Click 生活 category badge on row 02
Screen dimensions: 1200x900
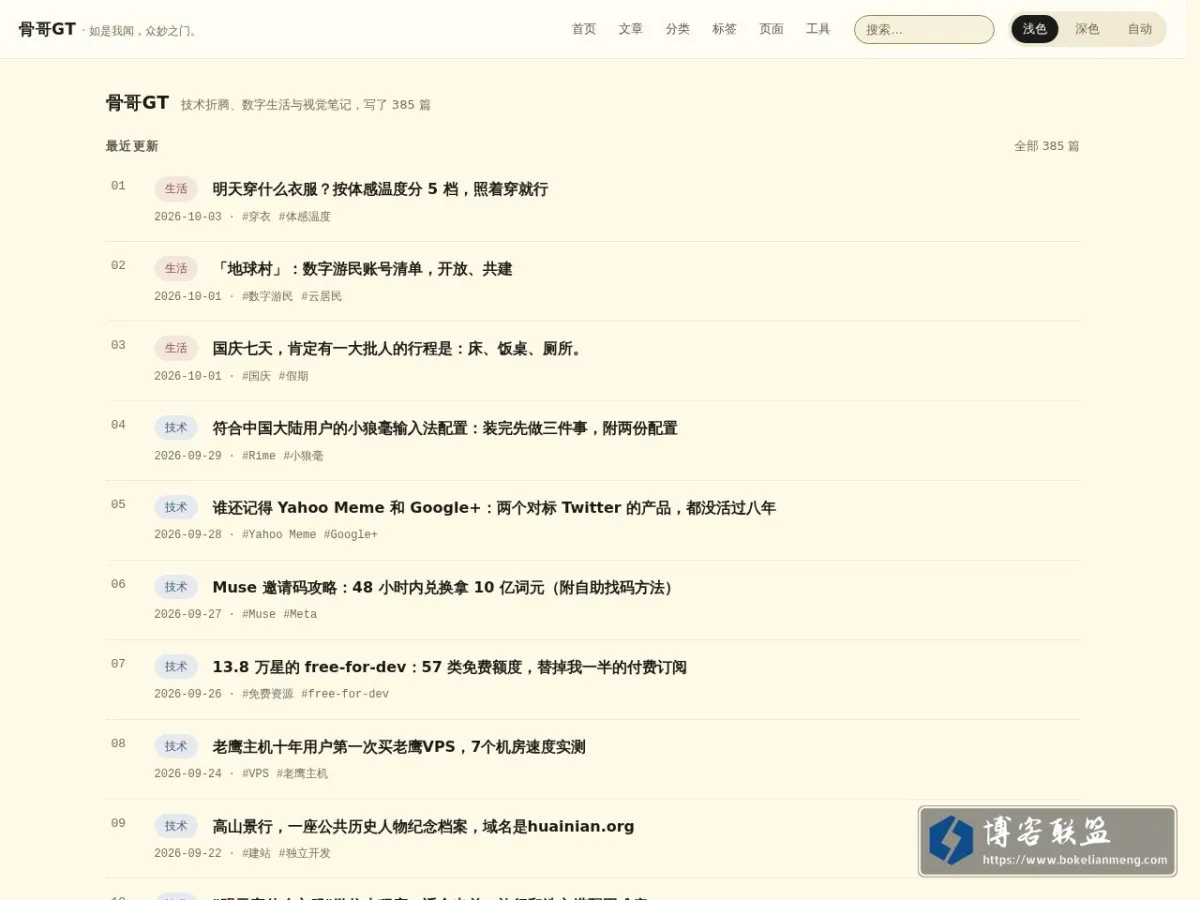point(176,268)
